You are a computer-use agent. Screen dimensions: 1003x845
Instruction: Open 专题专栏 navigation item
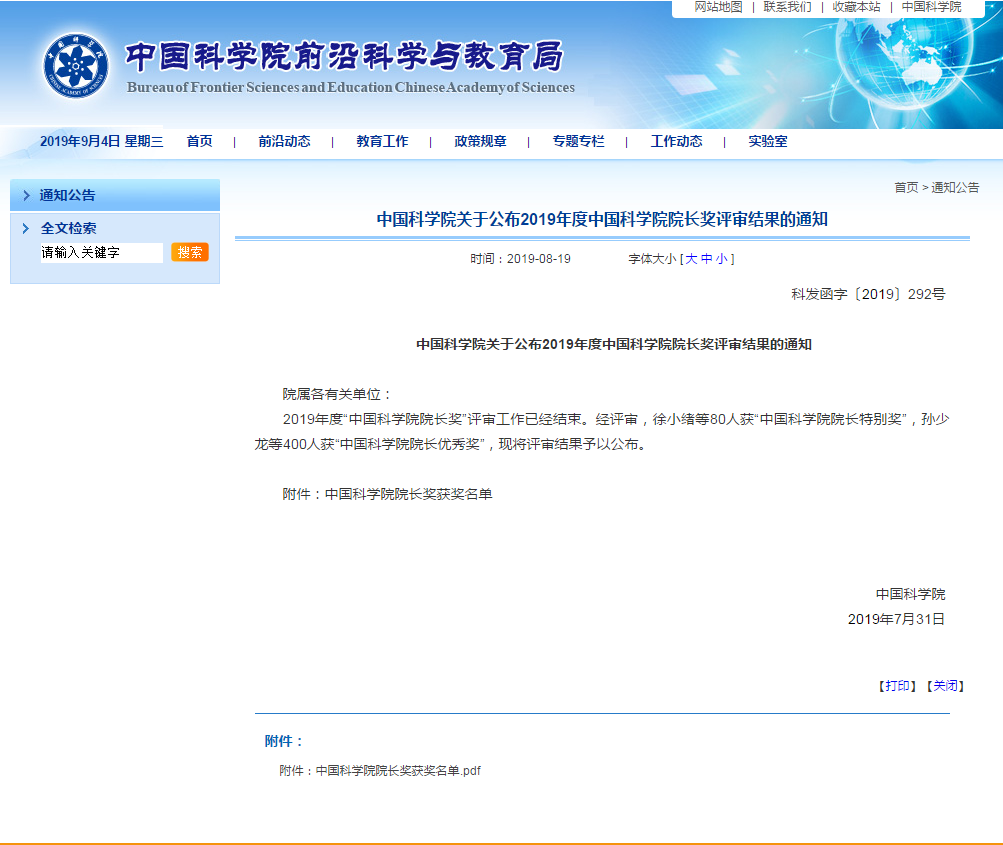pyautogui.click(x=578, y=142)
